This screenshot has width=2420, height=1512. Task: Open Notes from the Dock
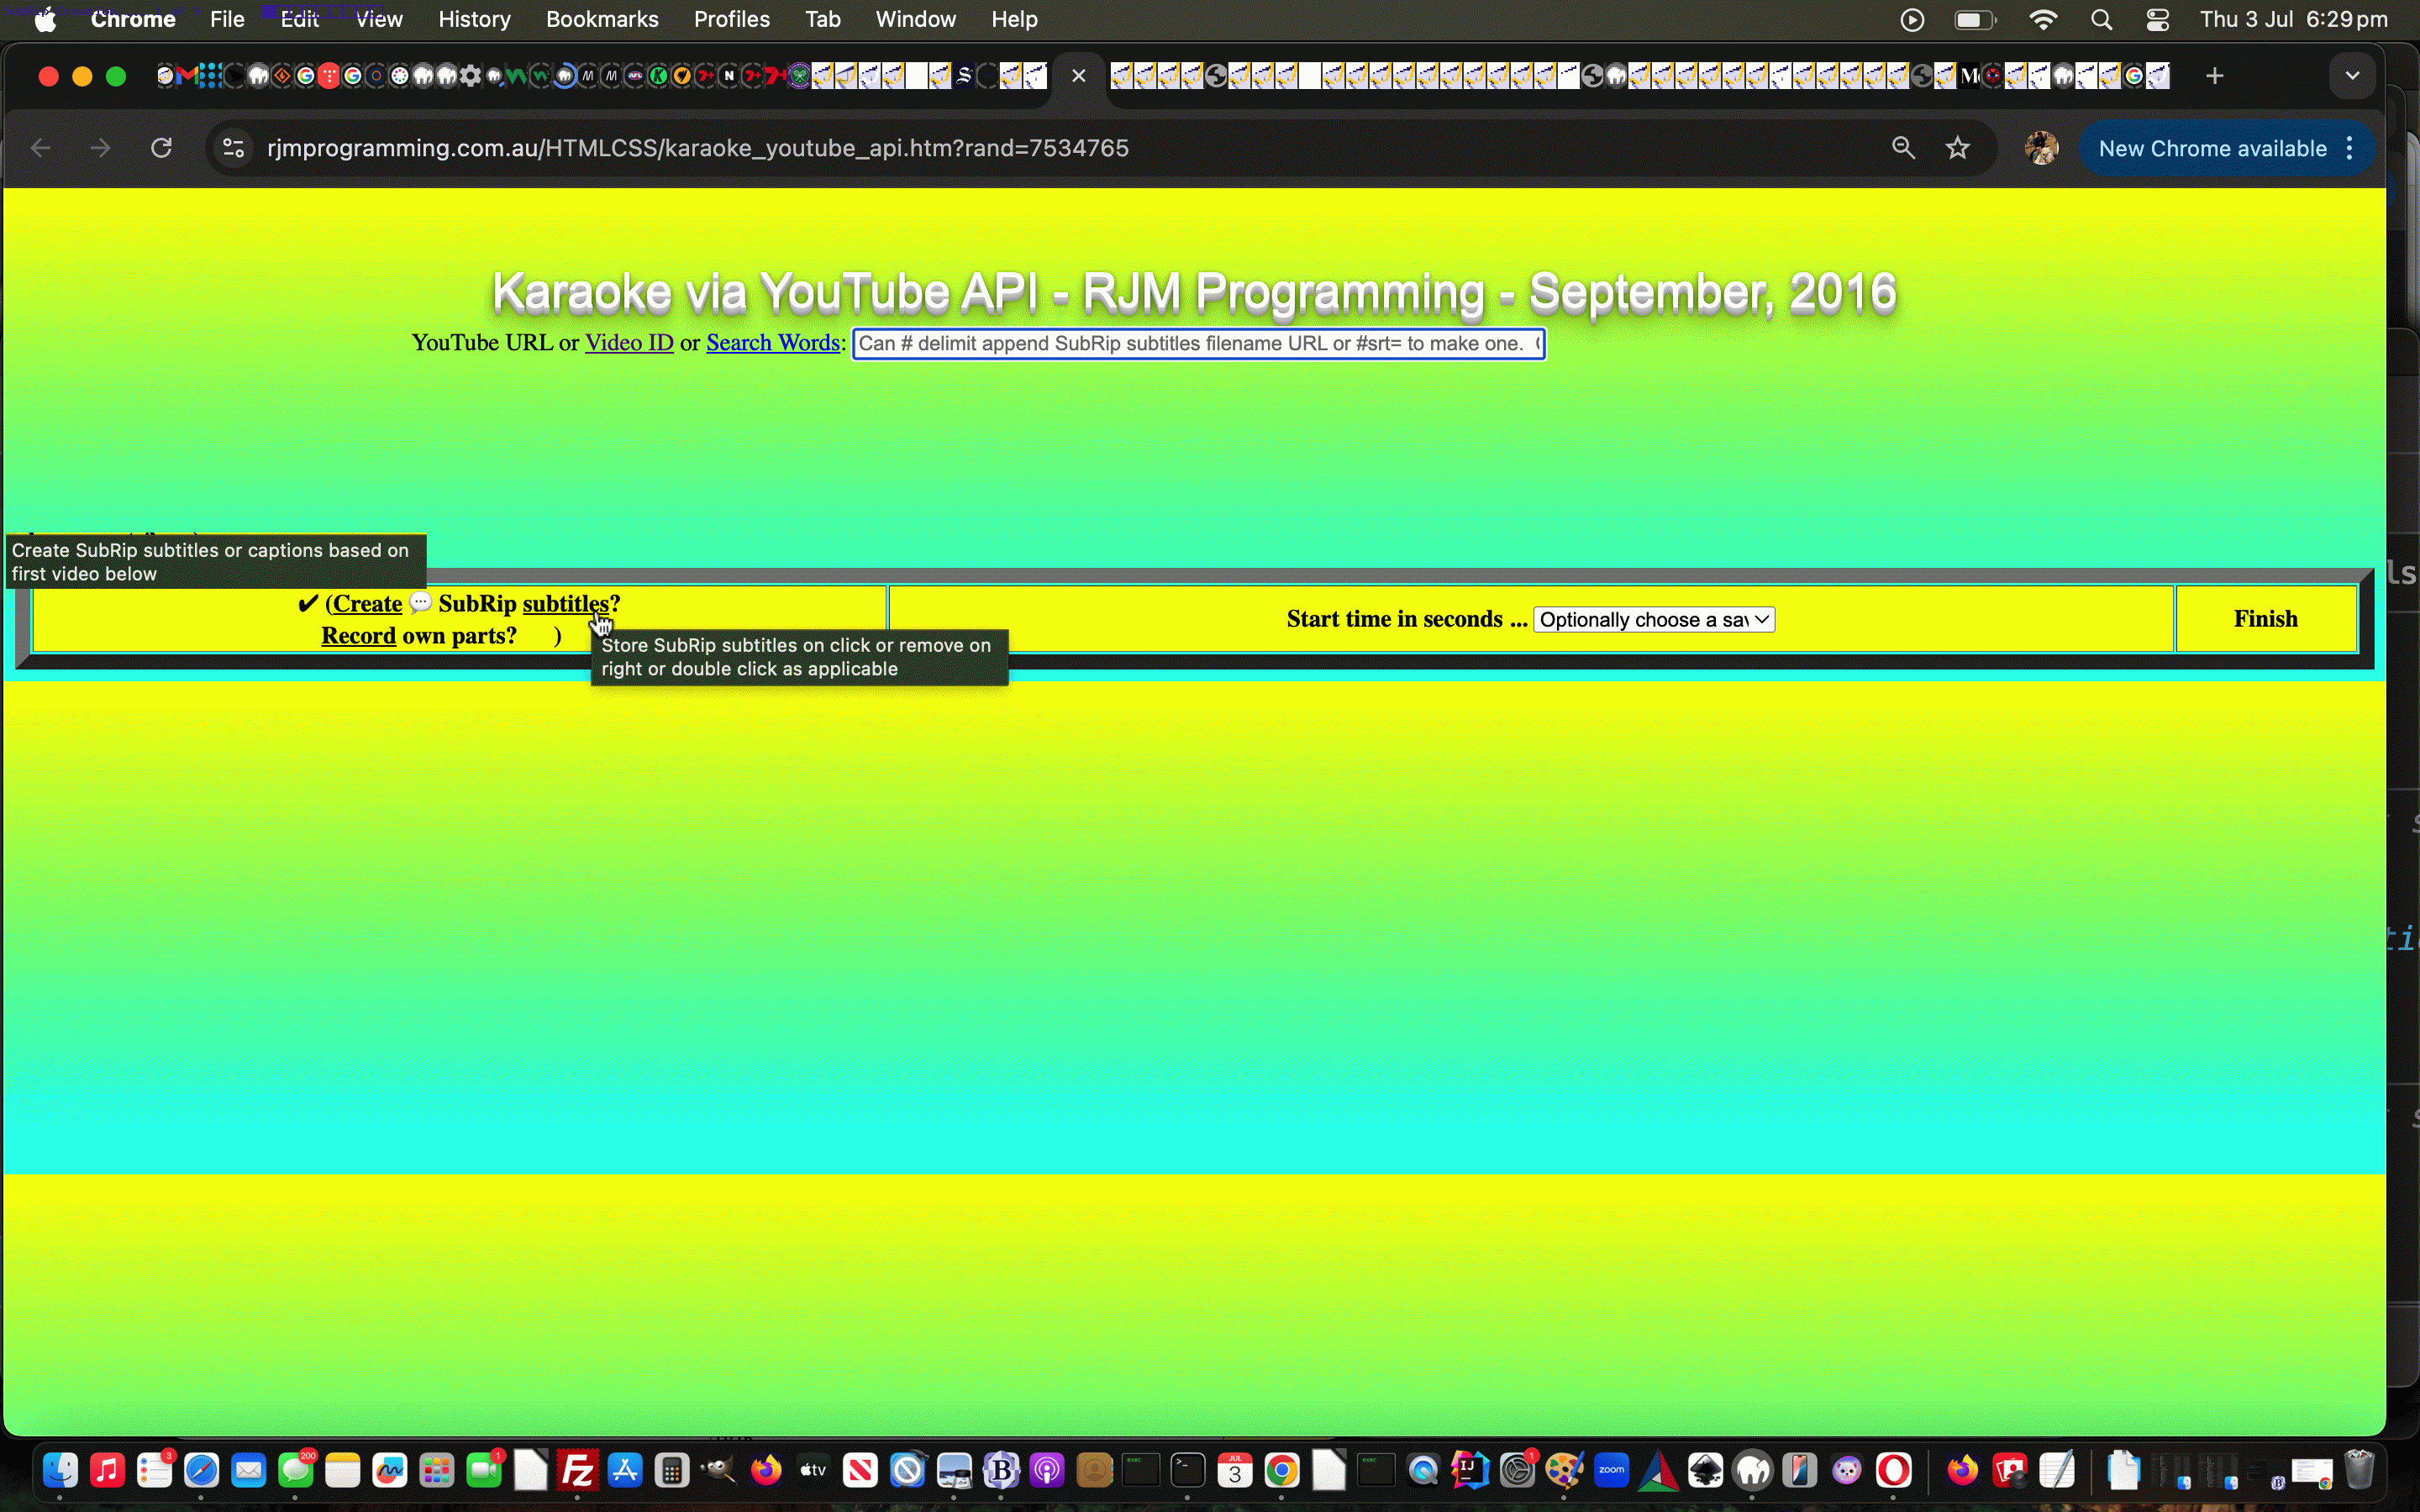[x=342, y=1469]
